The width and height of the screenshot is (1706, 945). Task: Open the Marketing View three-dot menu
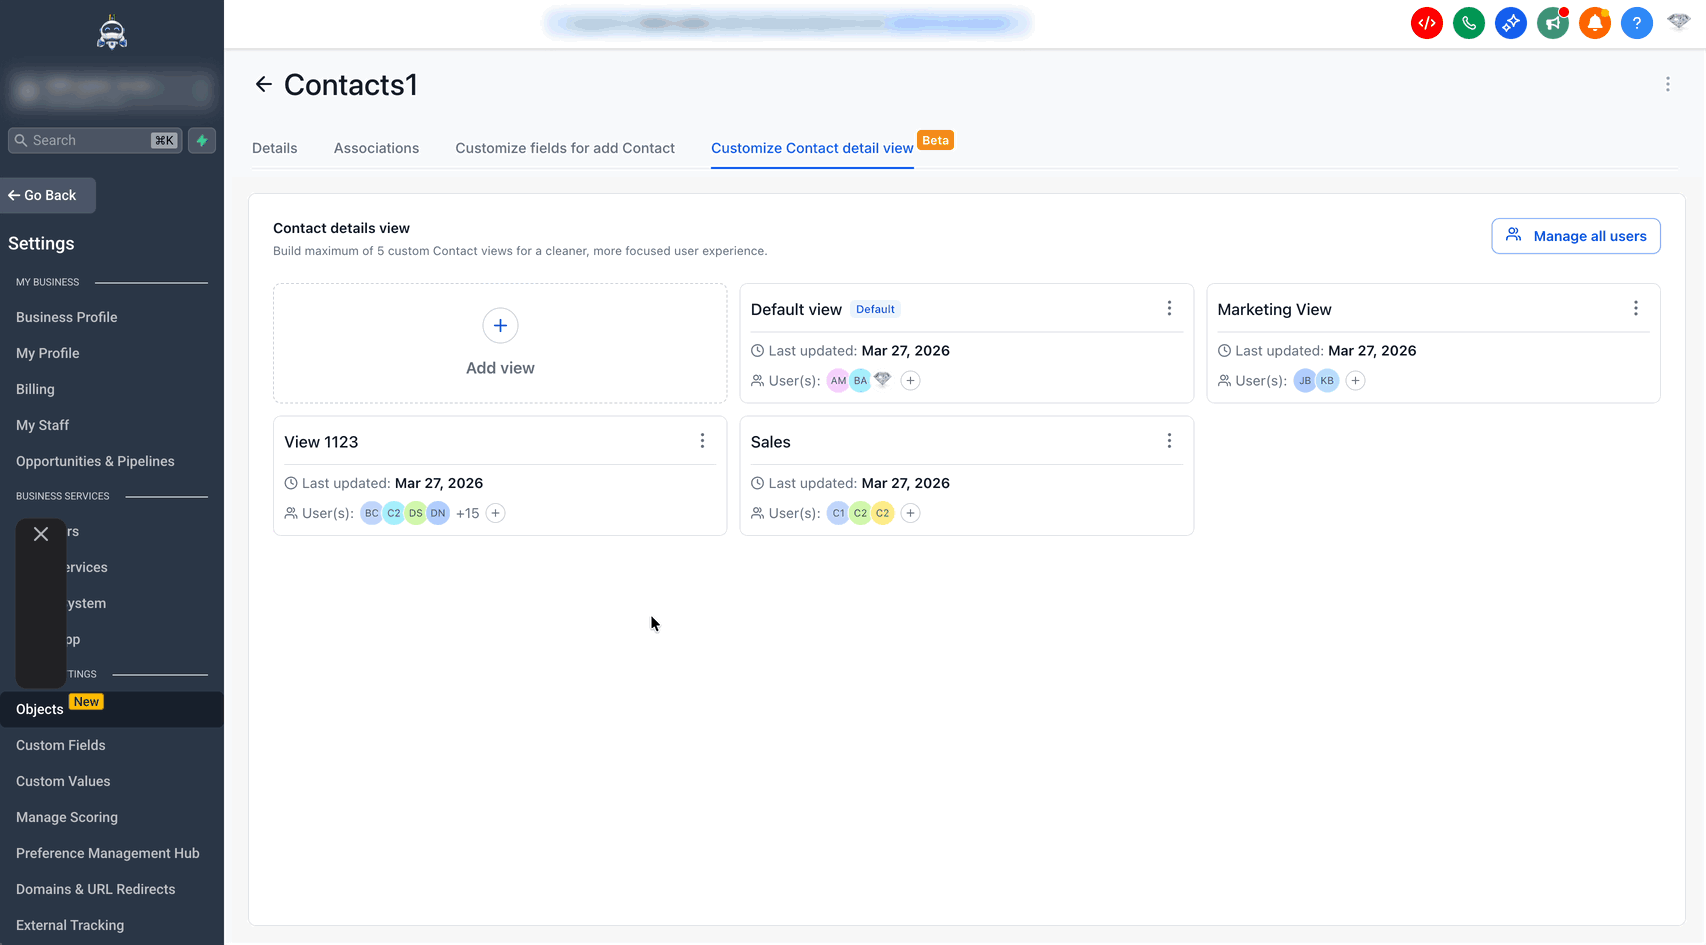1636,309
